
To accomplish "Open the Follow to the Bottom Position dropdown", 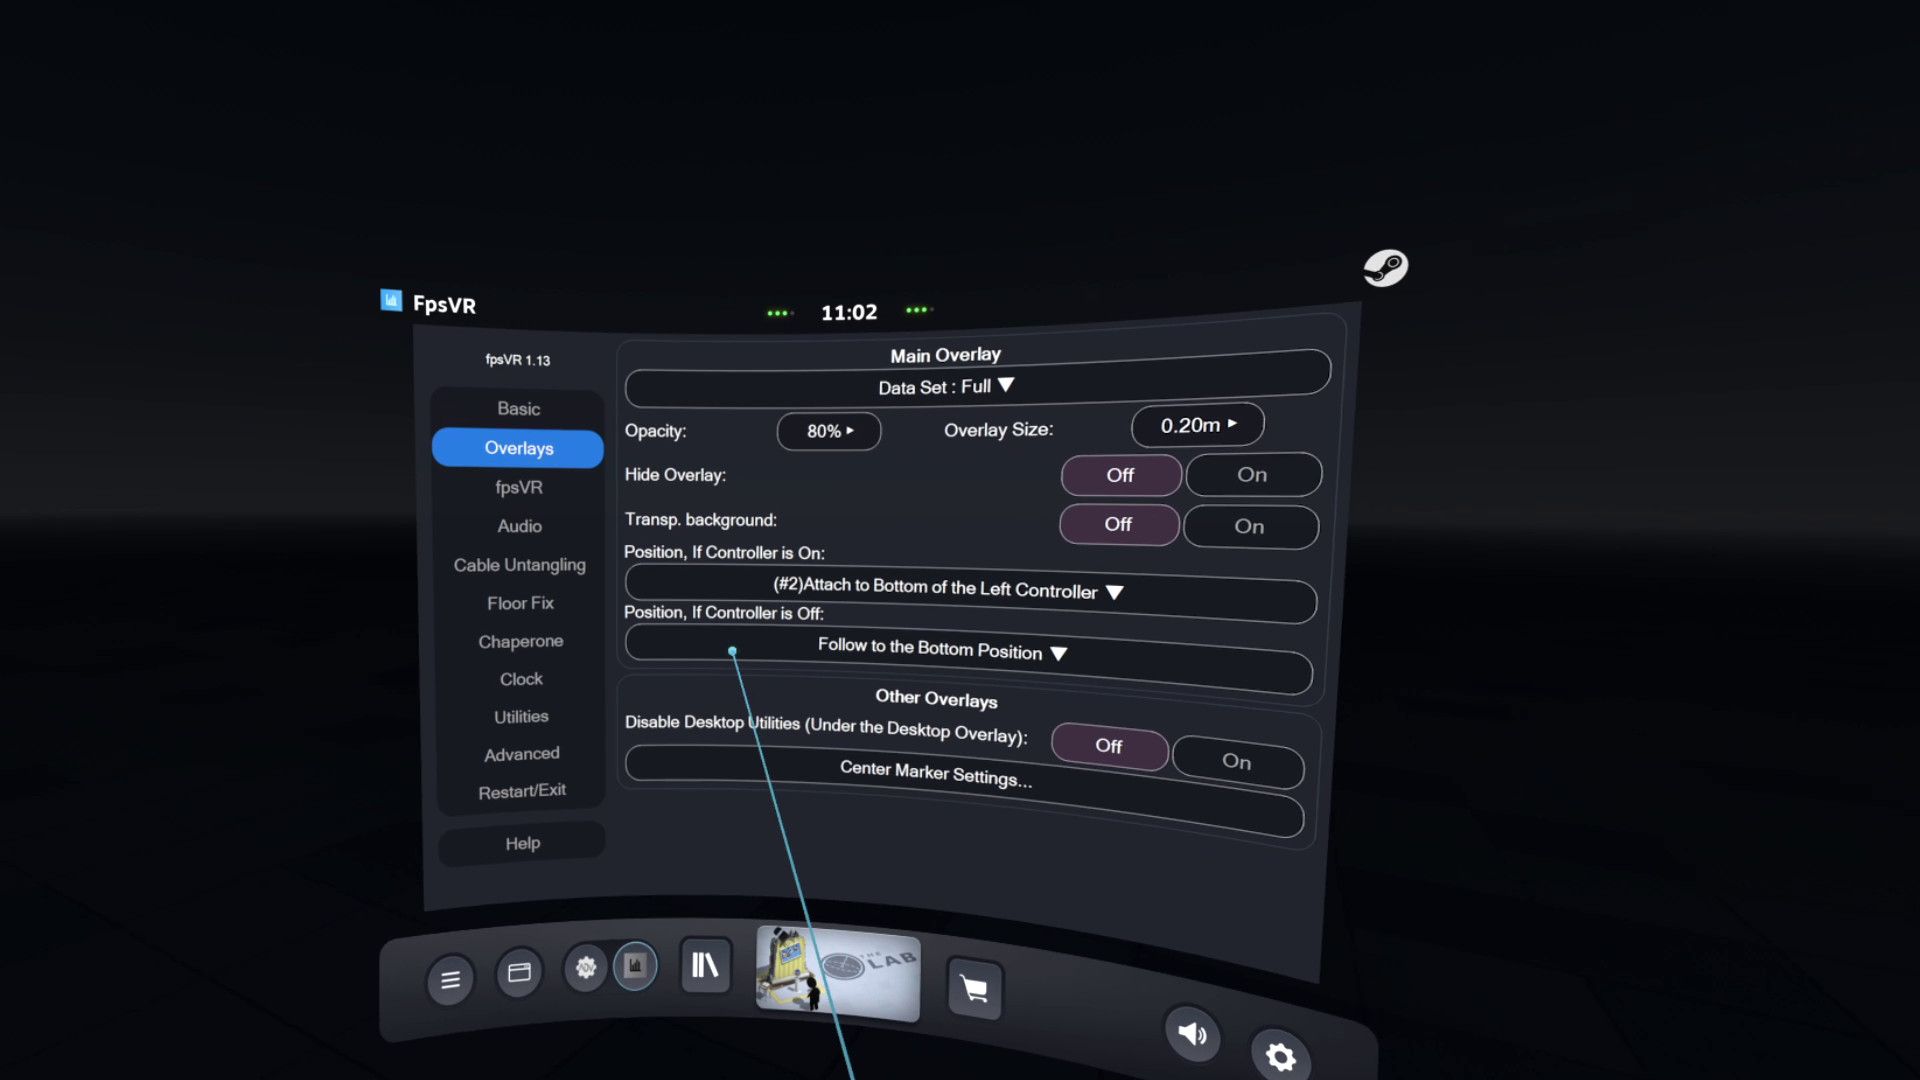I will pyautogui.click(x=941, y=651).
